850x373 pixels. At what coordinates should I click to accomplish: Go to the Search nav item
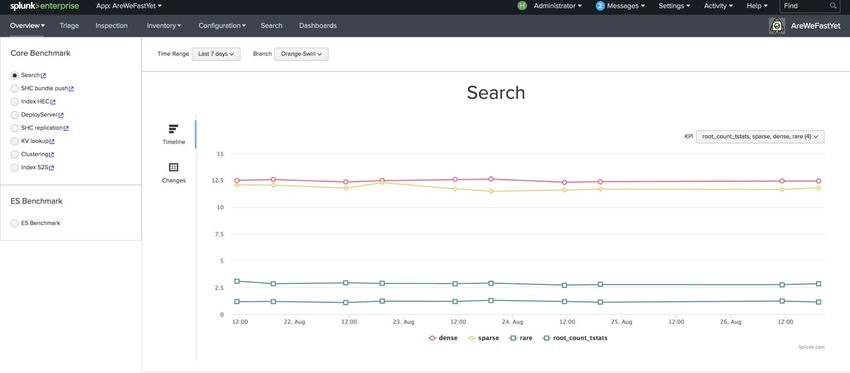[271, 25]
